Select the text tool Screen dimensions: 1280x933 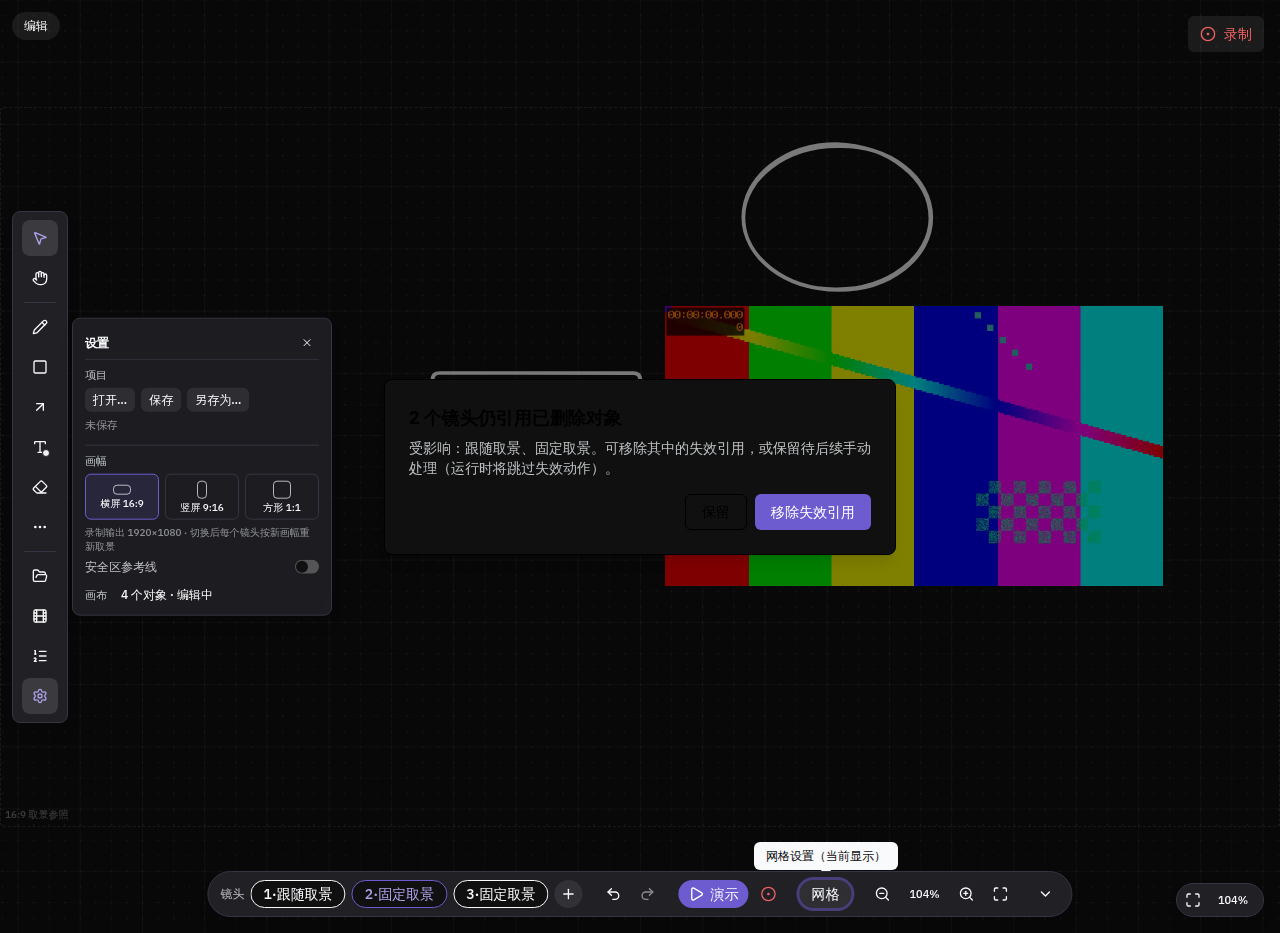tap(40, 447)
